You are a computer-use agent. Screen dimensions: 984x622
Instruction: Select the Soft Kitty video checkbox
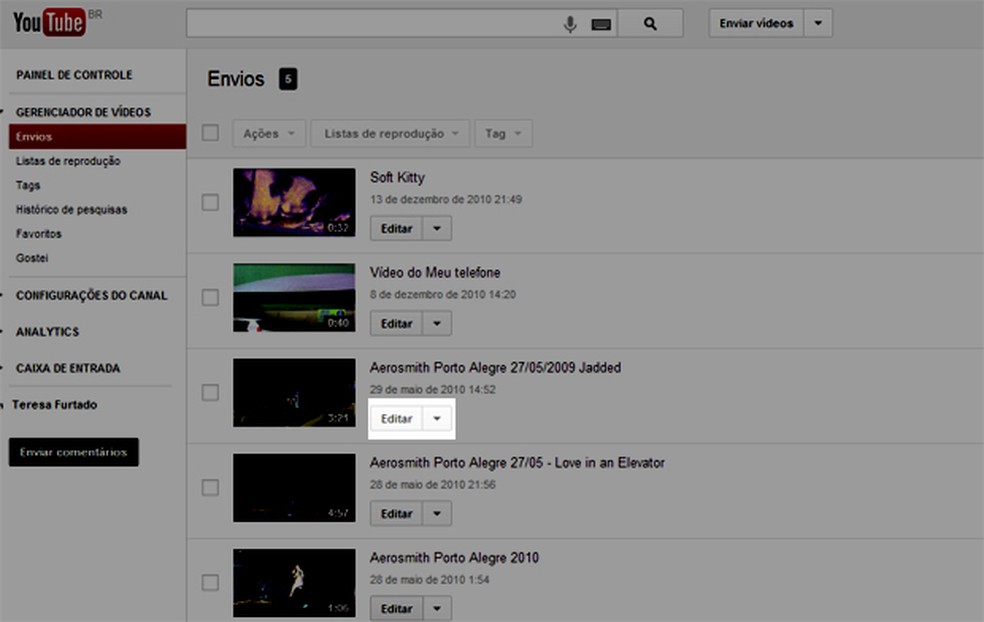(x=210, y=202)
